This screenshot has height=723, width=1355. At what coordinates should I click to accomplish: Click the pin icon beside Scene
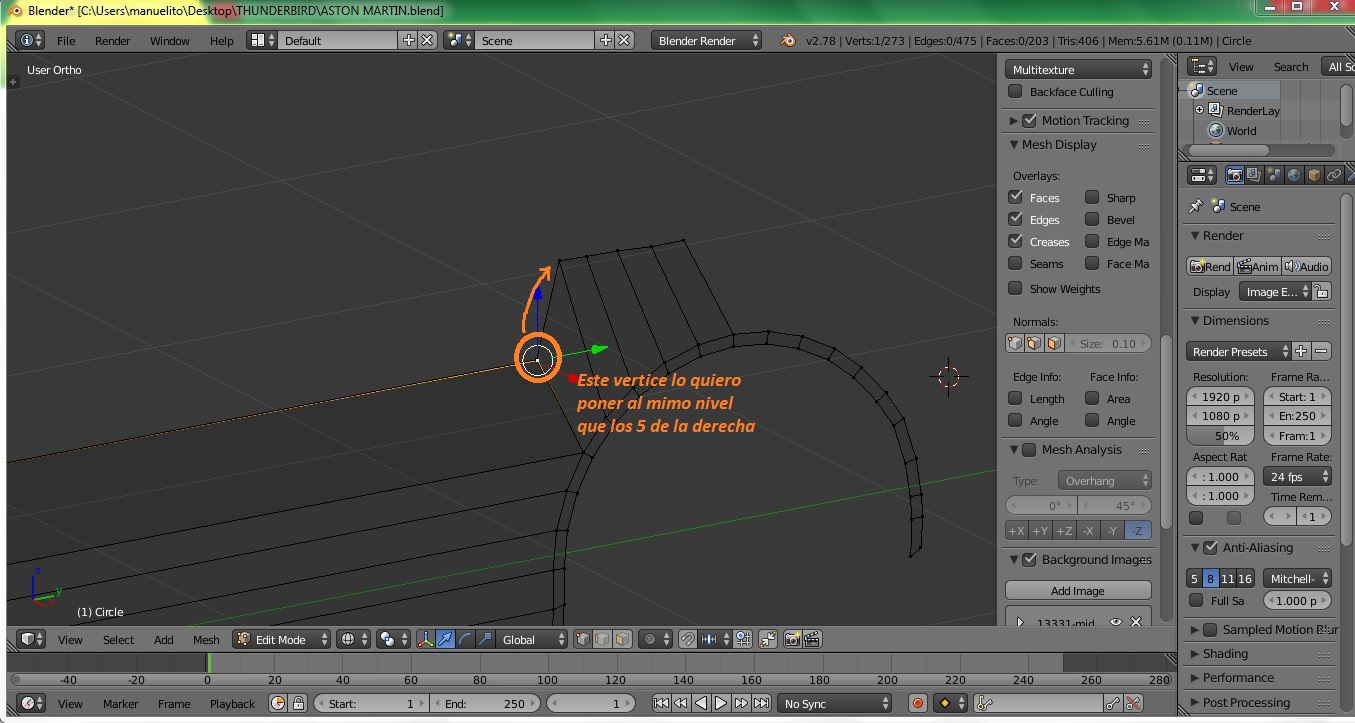point(1195,207)
